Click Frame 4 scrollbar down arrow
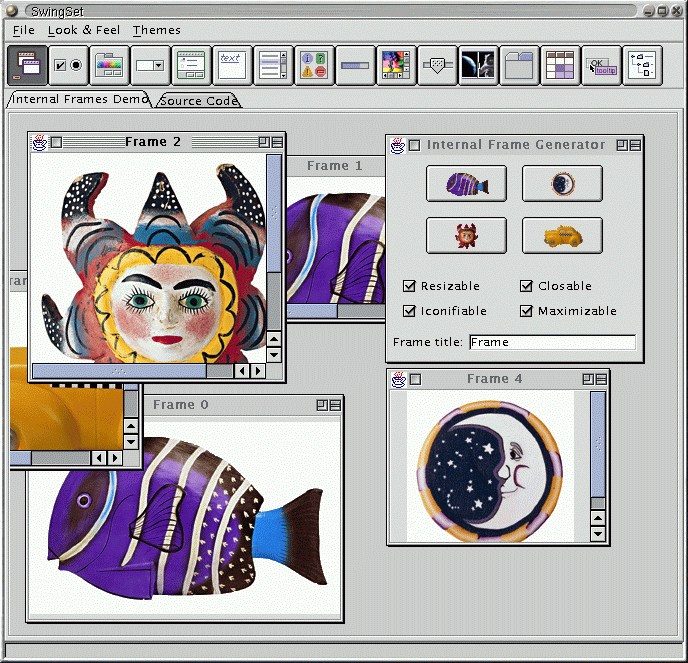Image resolution: width=688 pixels, height=663 pixels. click(598, 534)
